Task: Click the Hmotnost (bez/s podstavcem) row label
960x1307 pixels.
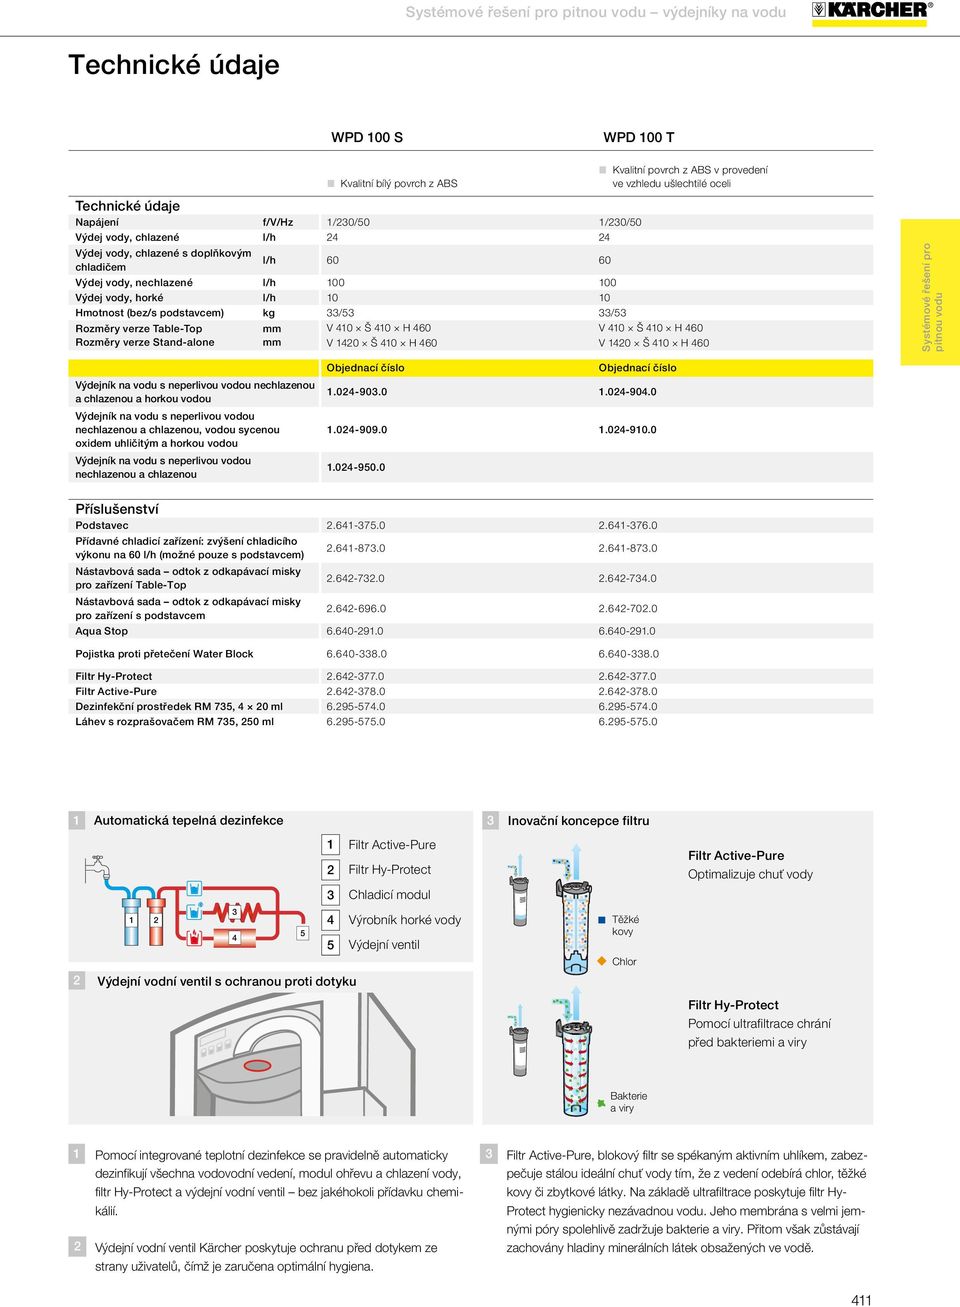Action: pyautogui.click(x=150, y=313)
